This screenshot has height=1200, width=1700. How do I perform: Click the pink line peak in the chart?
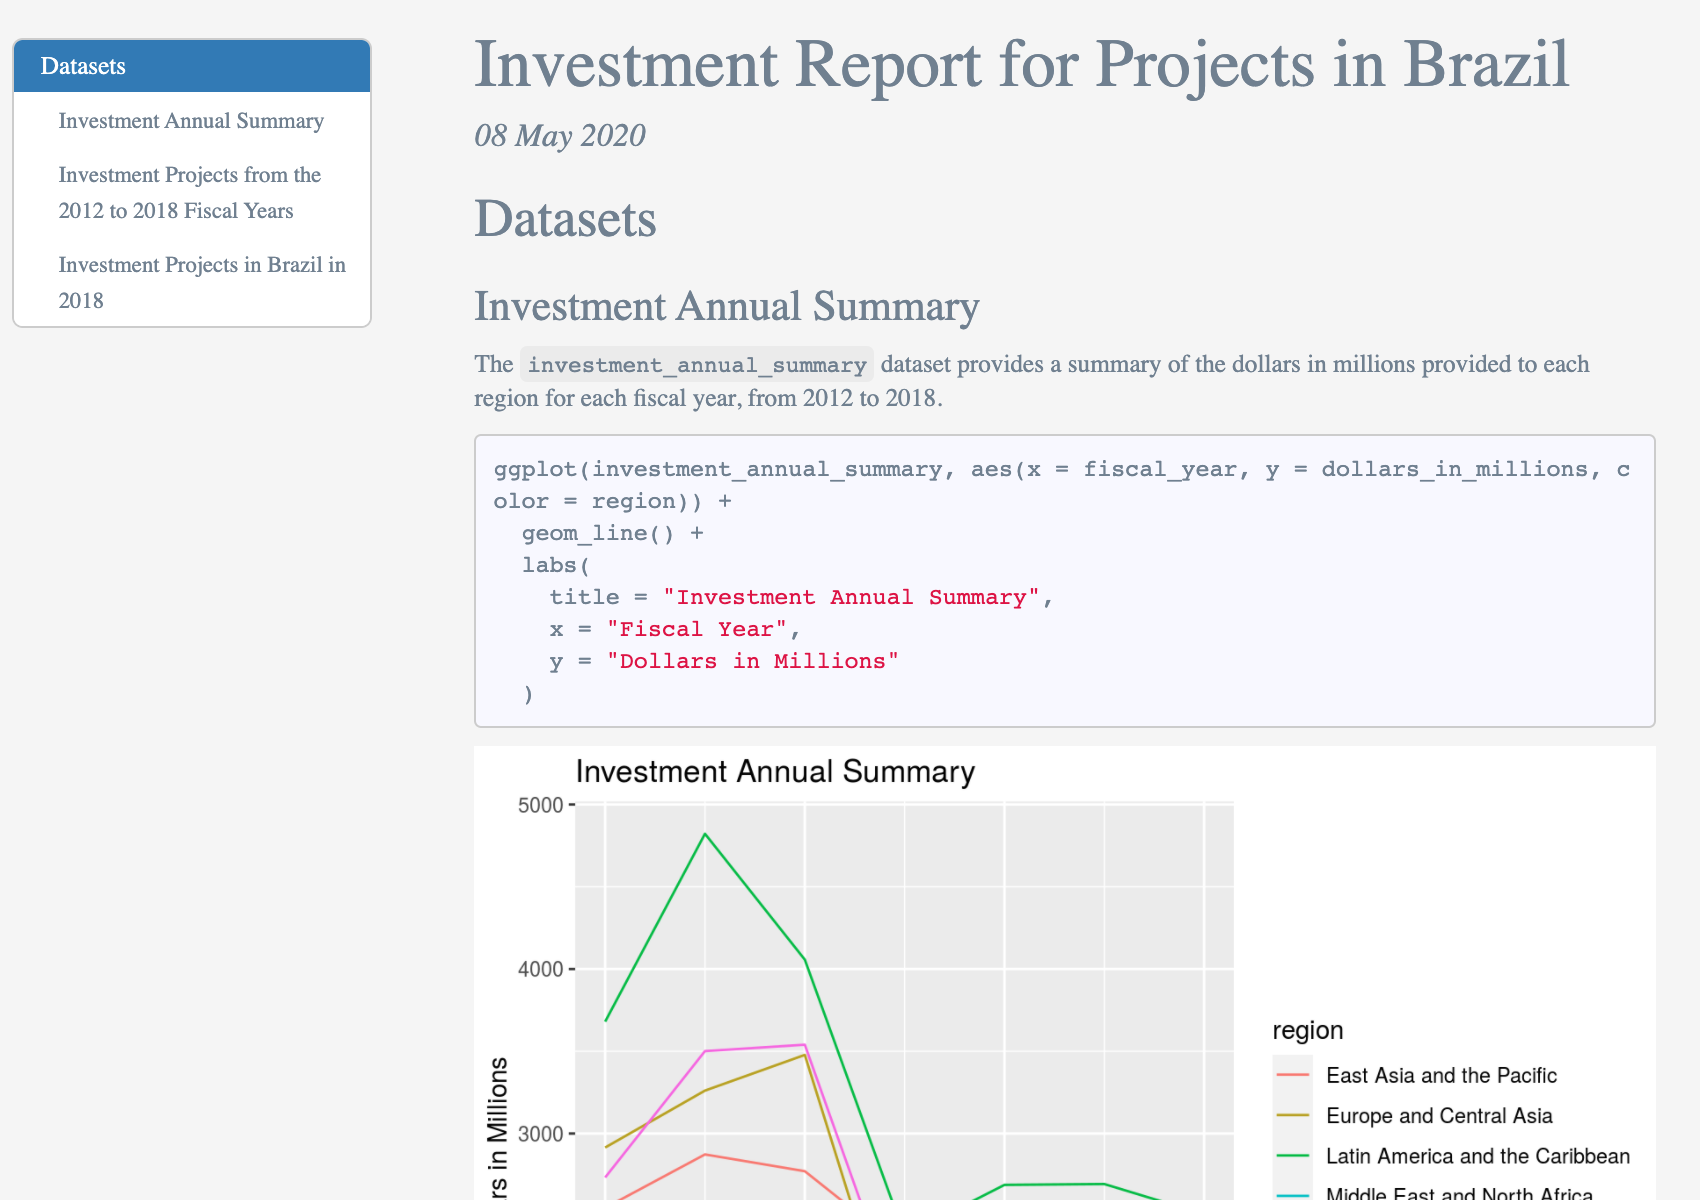point(805,1045)
